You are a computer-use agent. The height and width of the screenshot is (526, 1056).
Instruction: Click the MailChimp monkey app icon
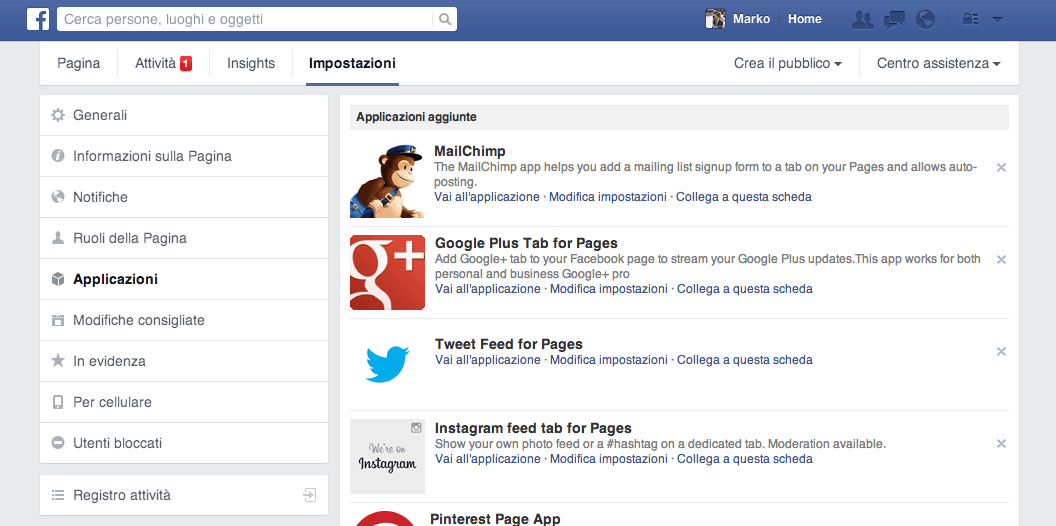387,180
